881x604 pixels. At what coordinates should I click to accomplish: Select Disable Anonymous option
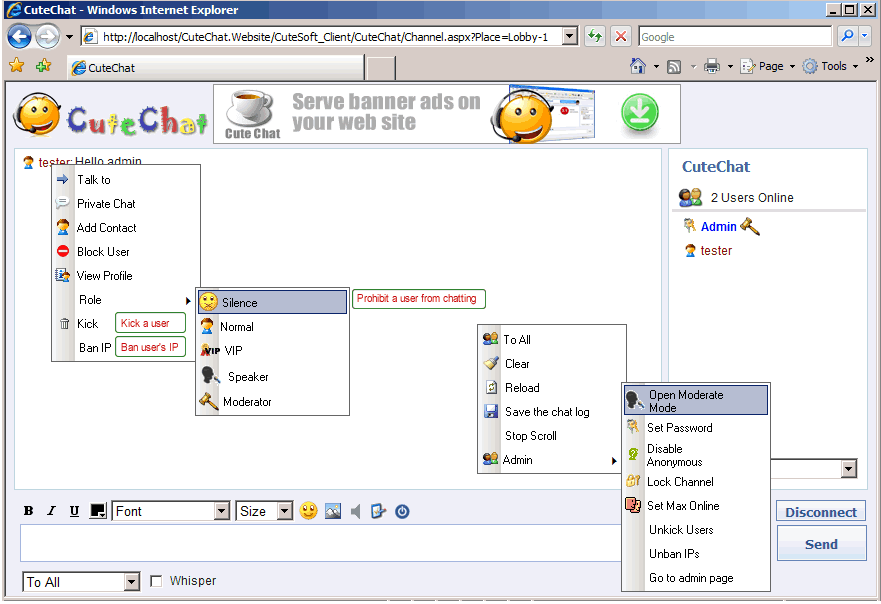[696, 455]
